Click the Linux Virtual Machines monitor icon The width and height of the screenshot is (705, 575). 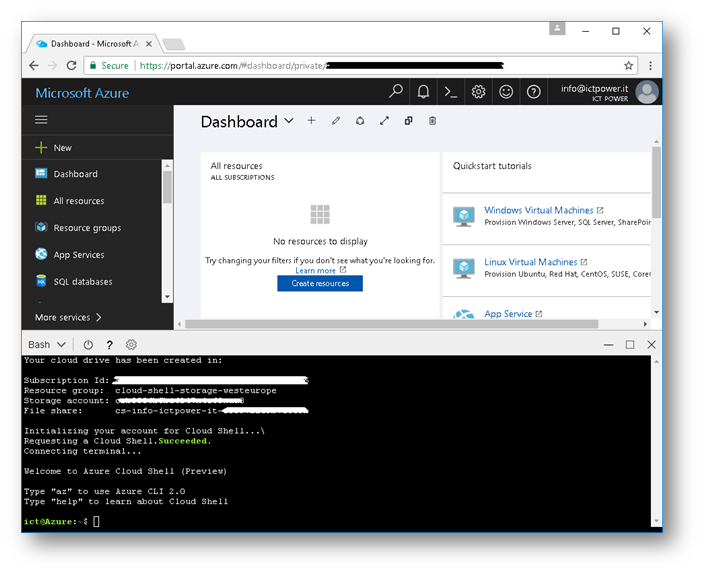click(464, 268)
